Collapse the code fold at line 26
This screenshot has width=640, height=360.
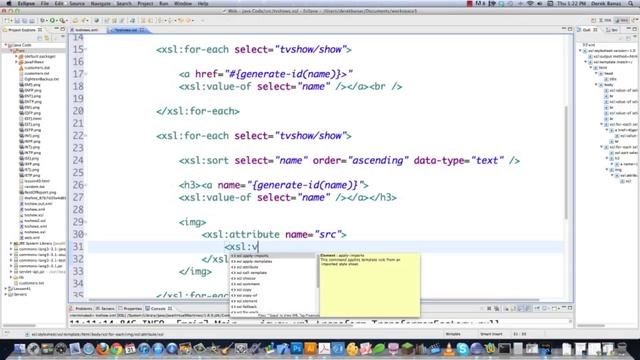(86, 185)
